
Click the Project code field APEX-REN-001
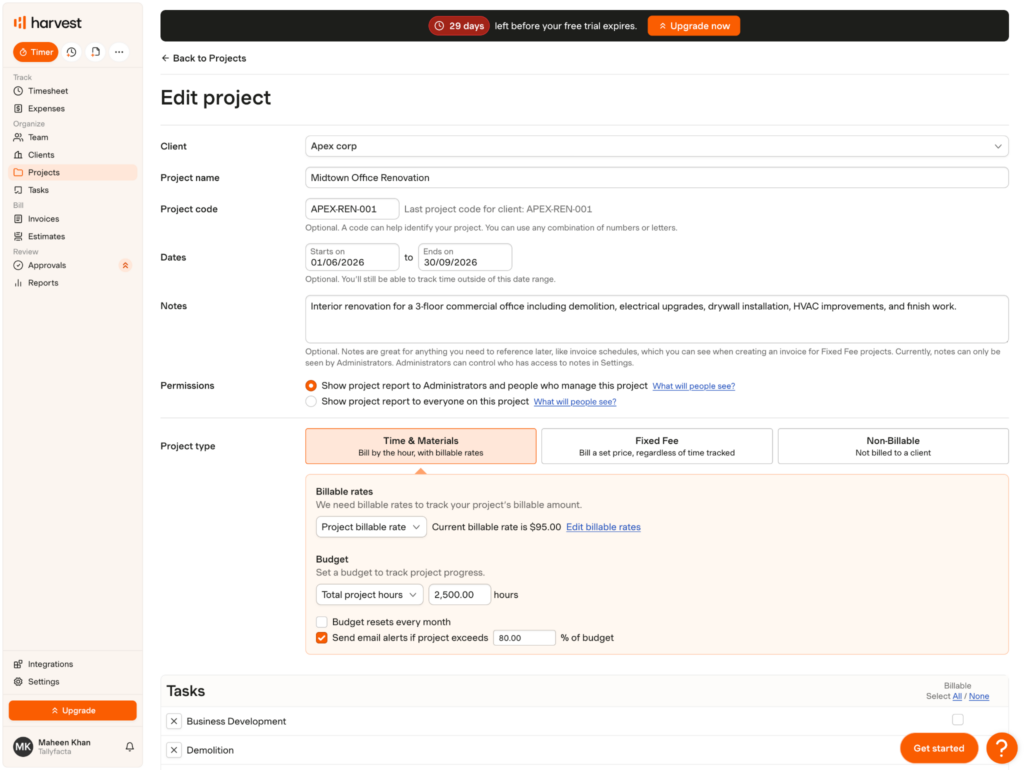(352, 209)
